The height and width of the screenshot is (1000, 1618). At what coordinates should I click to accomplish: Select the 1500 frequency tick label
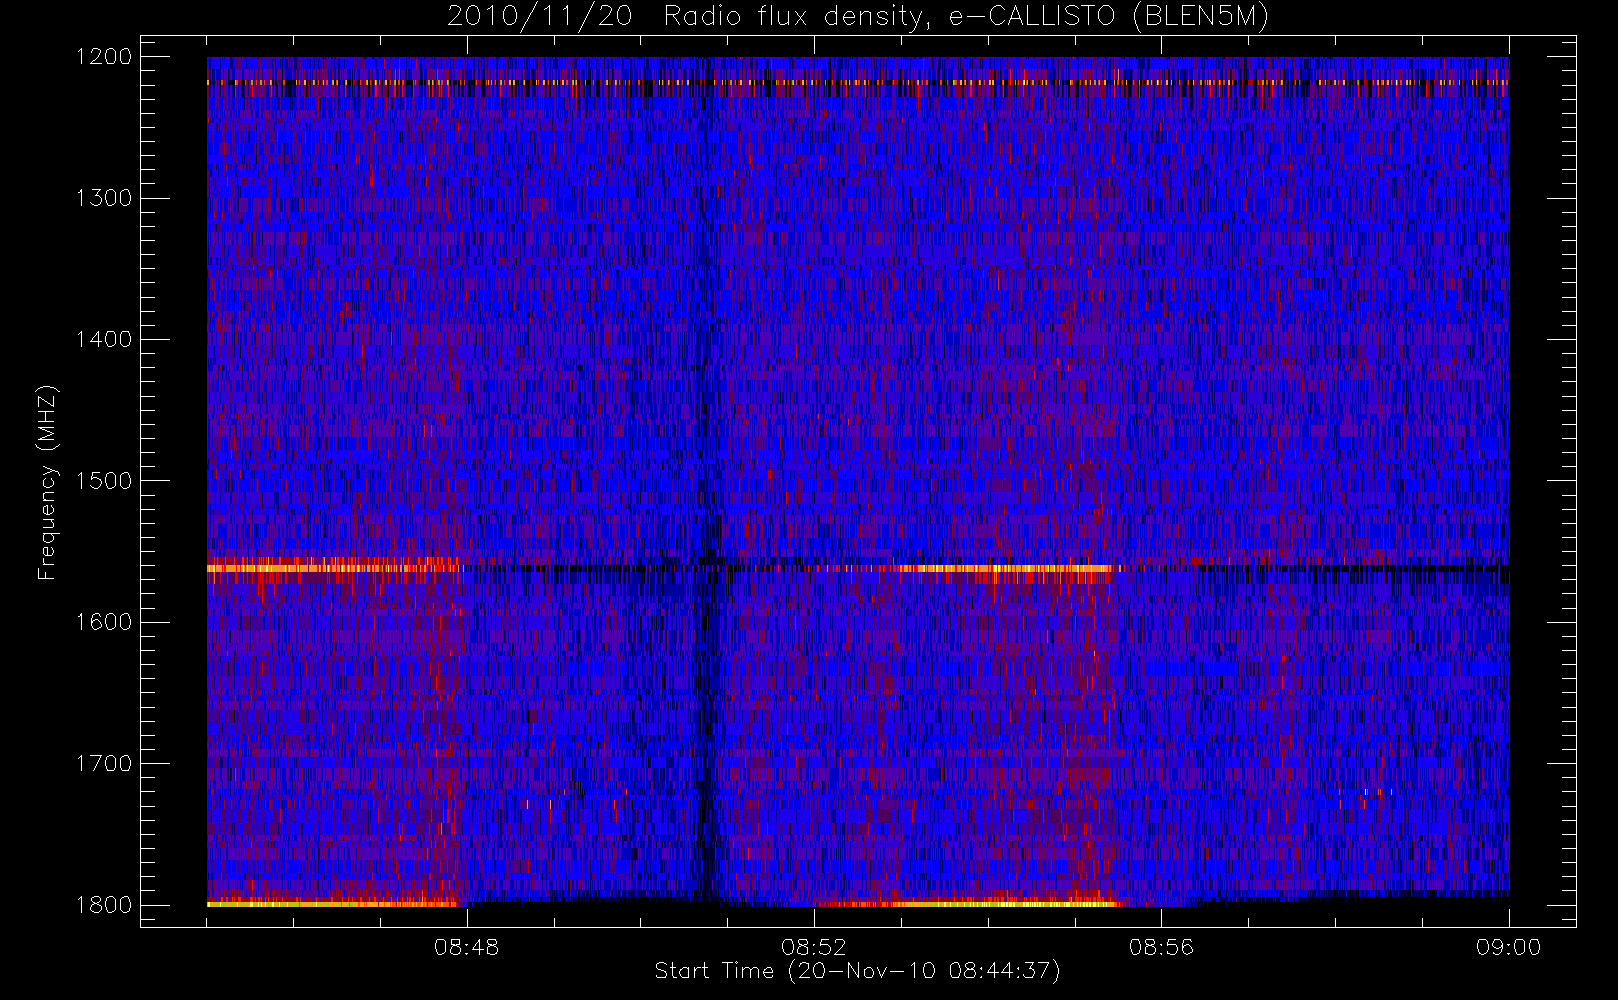pyautogui.click(x=104, y=481)
